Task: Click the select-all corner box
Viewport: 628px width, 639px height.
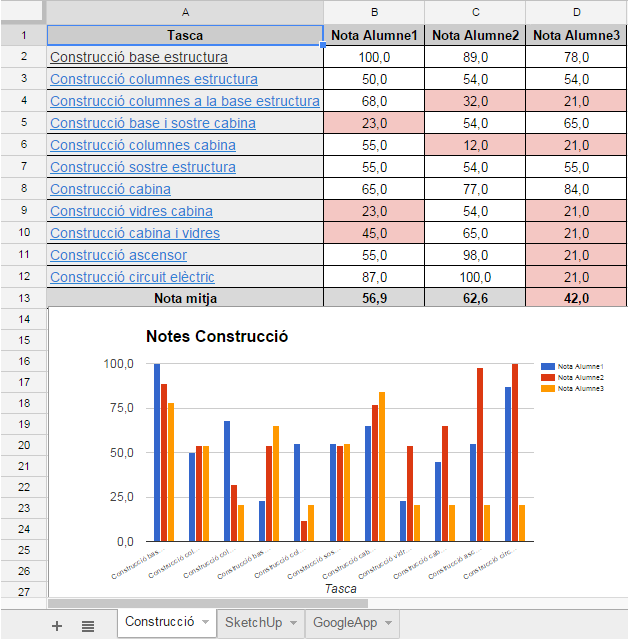Action: 21,10
